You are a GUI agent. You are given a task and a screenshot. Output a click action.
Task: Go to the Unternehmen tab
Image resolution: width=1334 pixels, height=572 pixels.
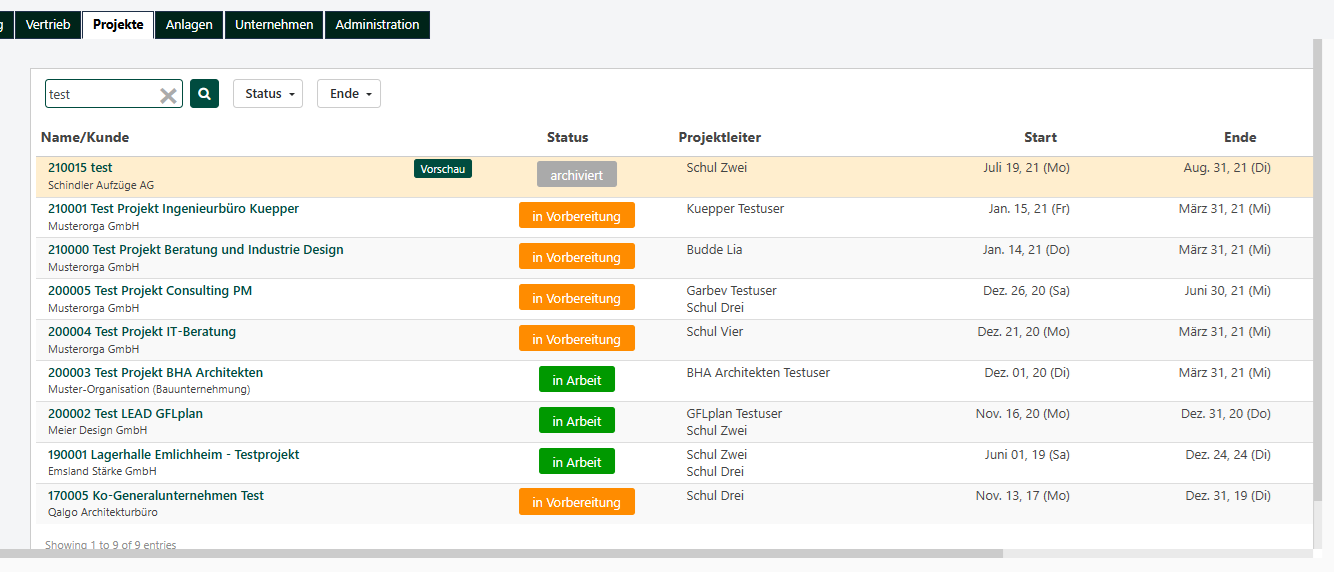coord(274,25)
